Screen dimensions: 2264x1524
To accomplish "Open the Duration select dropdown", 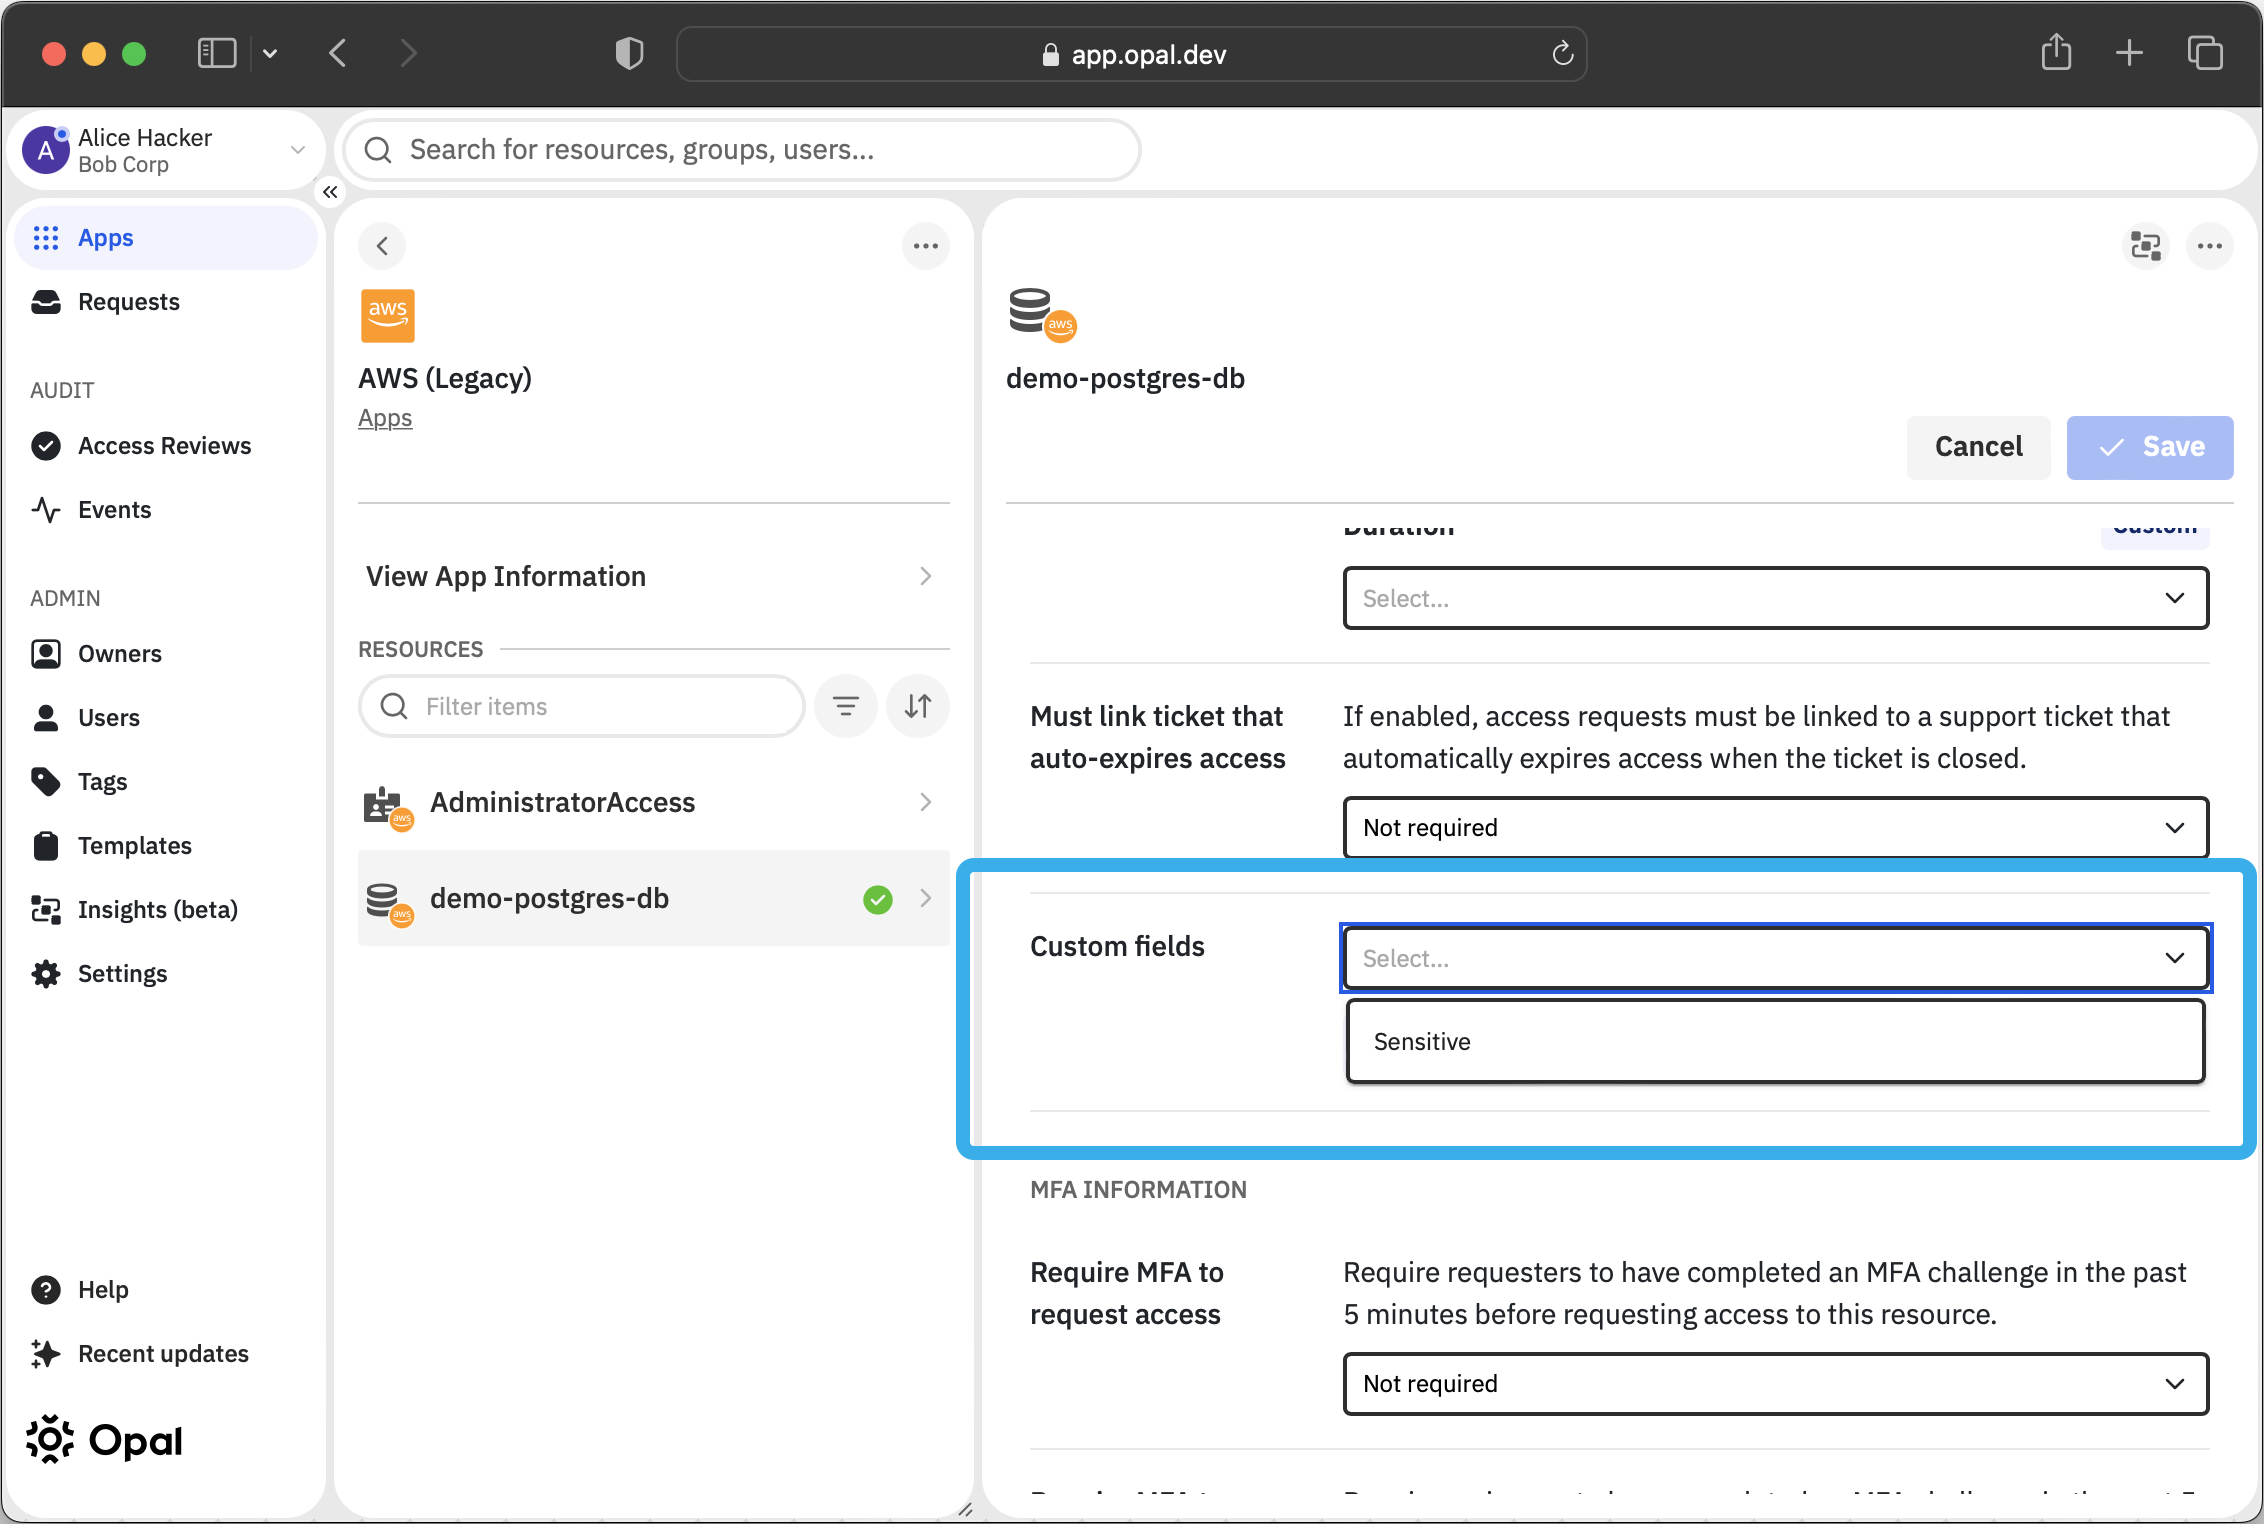I will tap(1776, 598).
